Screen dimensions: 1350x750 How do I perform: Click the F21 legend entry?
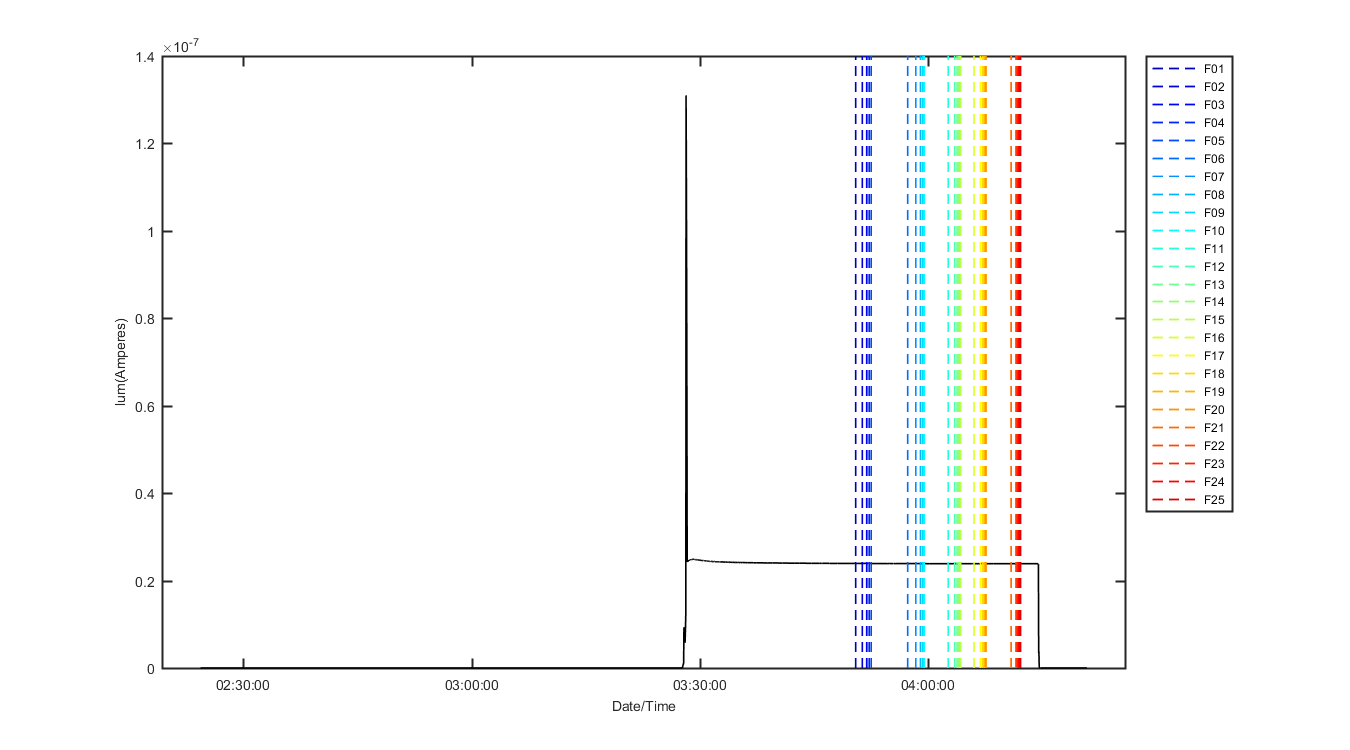[x=1189, y=428]
